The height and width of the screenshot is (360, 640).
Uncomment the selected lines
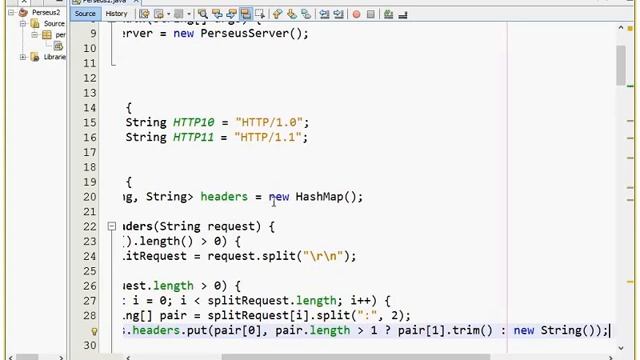[403, 14]
